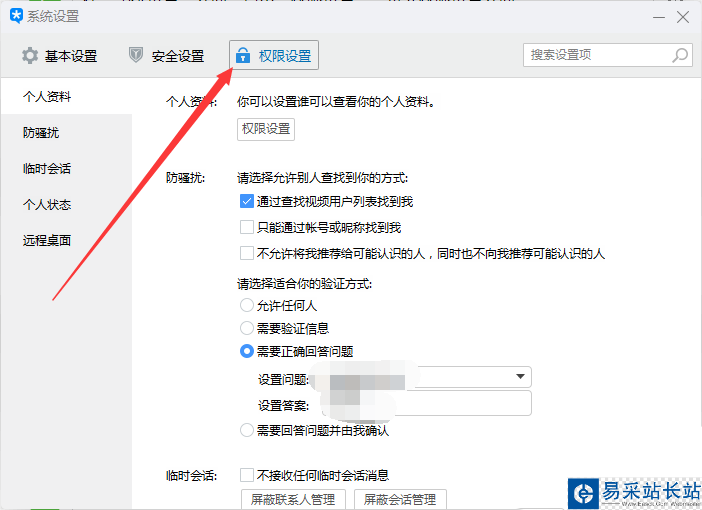Viewport: 702px width, 510px height.
Task: Check 不允许将我推荐给可能认识的人
Action: pyautogui.click(x=247, y=253)
